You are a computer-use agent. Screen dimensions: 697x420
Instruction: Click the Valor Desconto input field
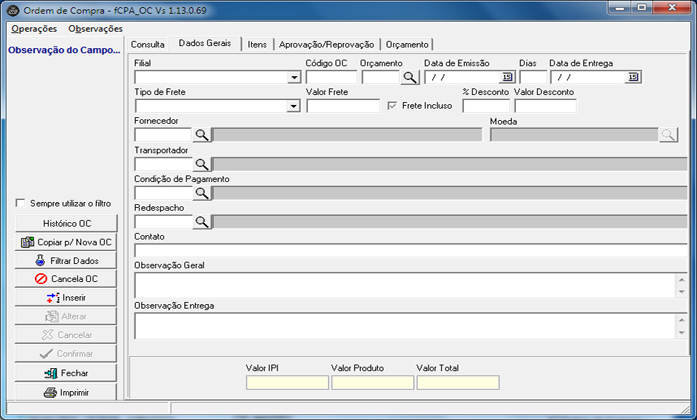545,106
